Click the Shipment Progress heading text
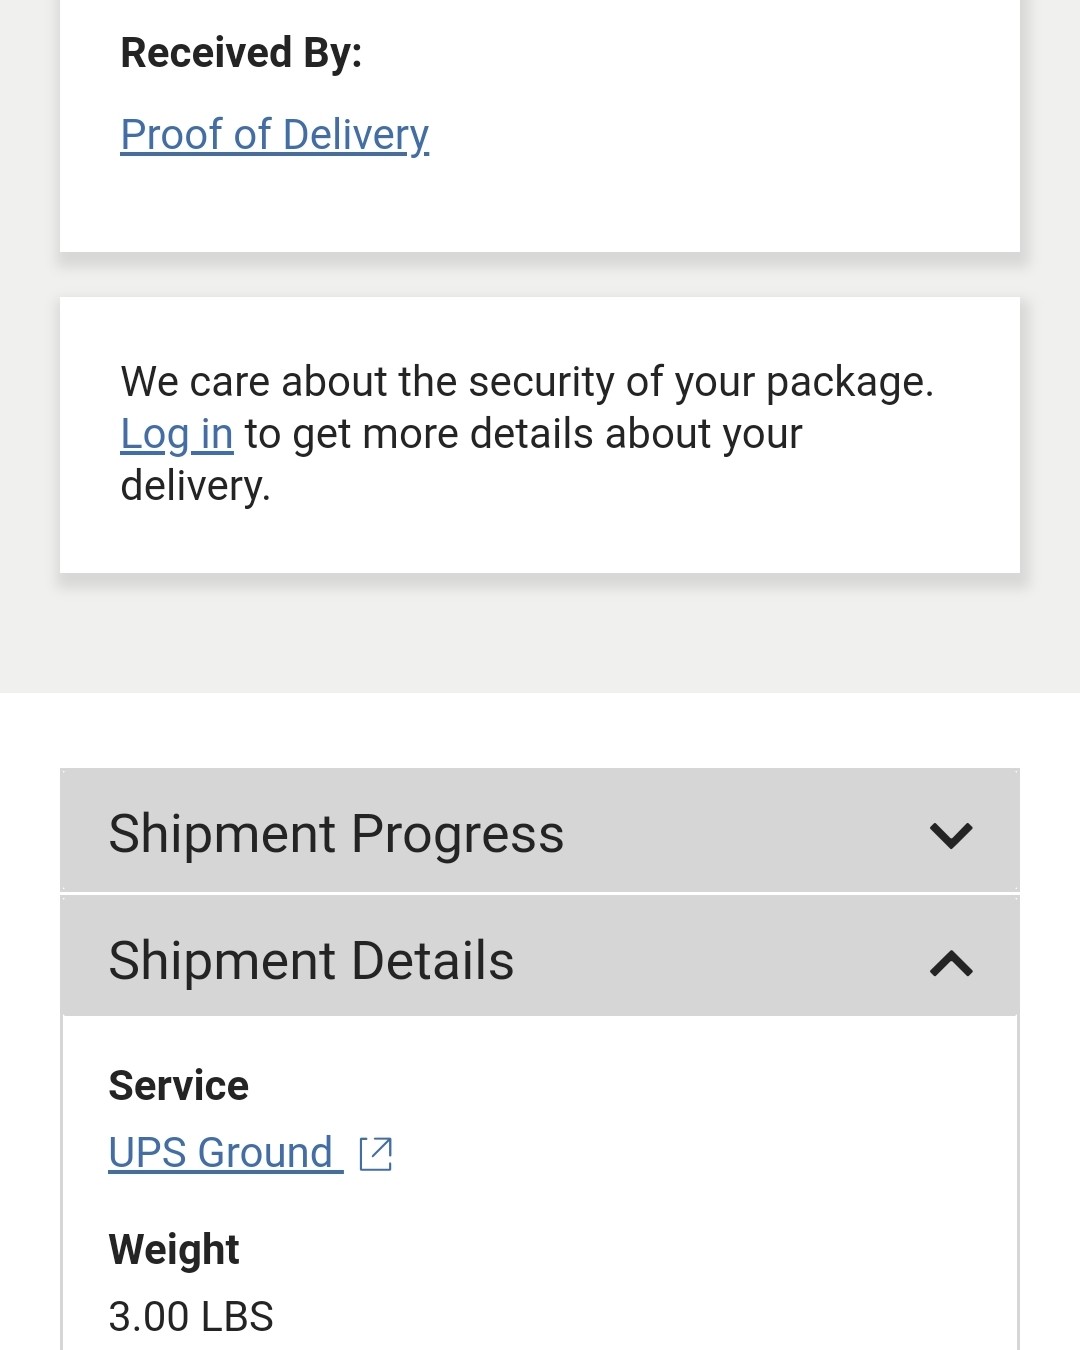Viewport: 1080px width, 1350px height. [336, 834]
